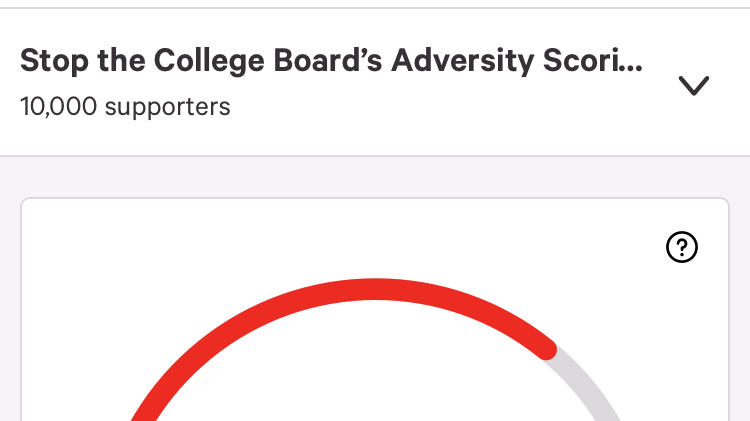Click the rounded end of the red arc
The width and height of the screenshot is (750, 421).
coord(546,348)
